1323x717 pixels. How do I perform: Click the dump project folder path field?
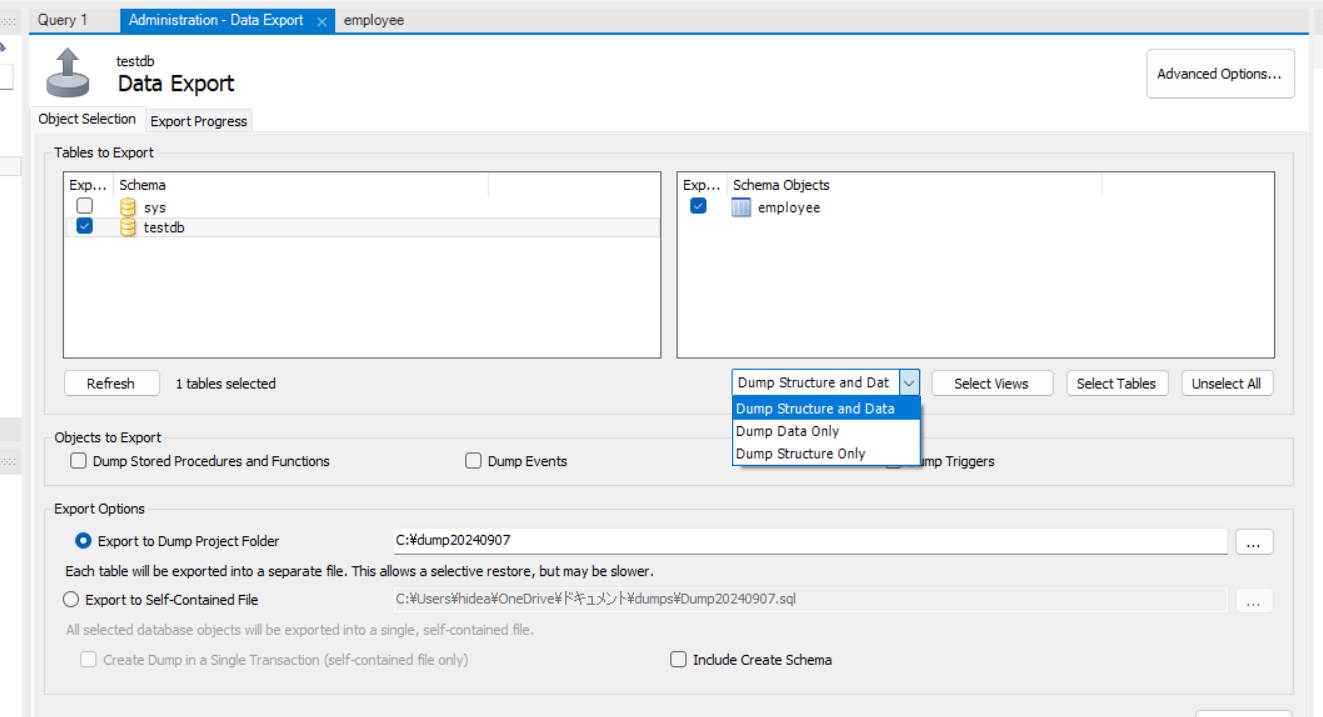coord(809,540)
